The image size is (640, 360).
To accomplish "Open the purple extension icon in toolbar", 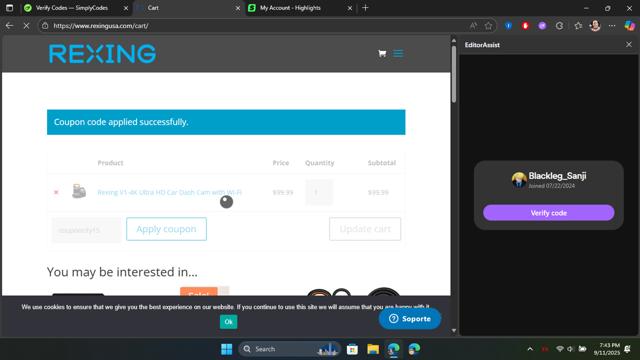I will pos(542,26).
